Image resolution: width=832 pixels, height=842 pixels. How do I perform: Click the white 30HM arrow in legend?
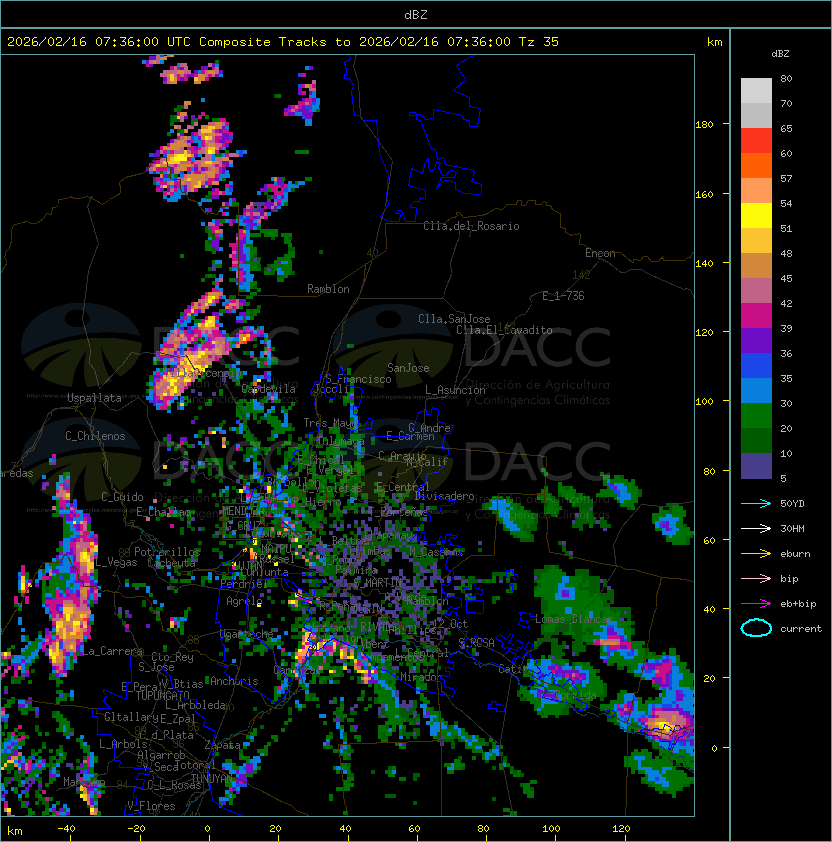[x=756, y=528]
